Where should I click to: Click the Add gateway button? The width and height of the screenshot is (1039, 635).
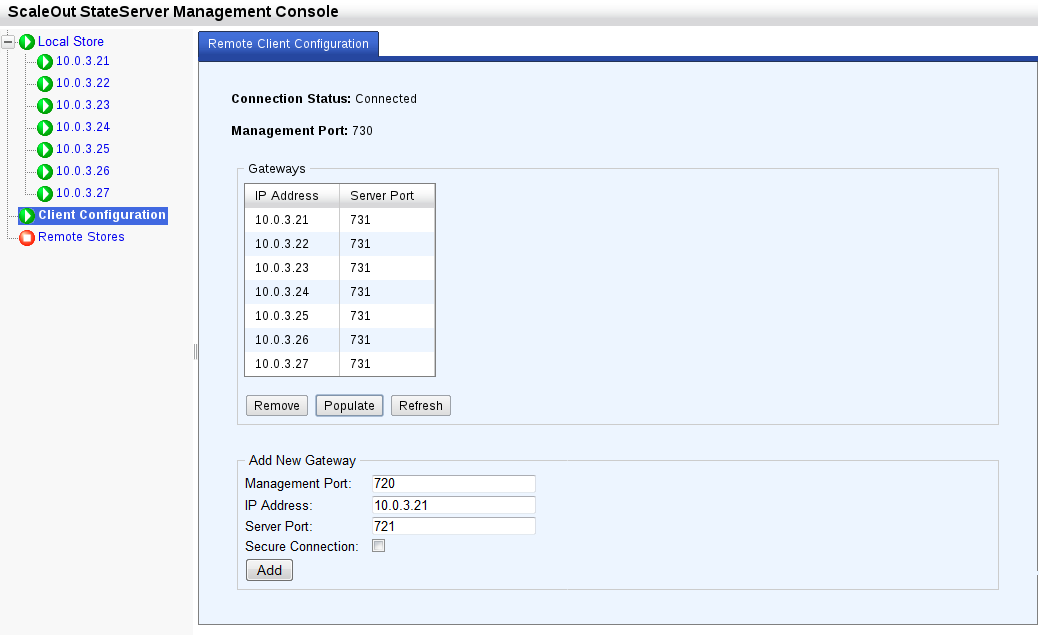click(269, 570)
